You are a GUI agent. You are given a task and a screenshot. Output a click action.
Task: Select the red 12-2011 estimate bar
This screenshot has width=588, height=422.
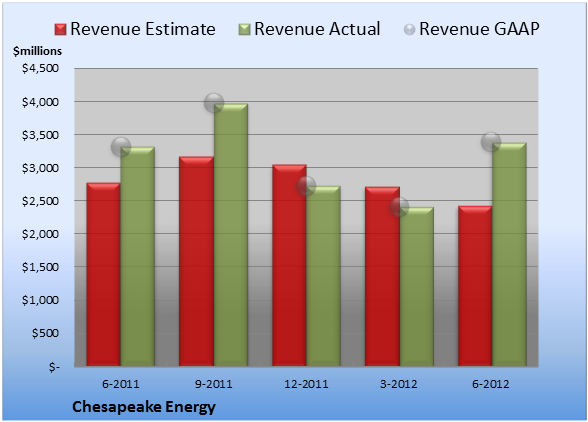click(x=289, y=265)
